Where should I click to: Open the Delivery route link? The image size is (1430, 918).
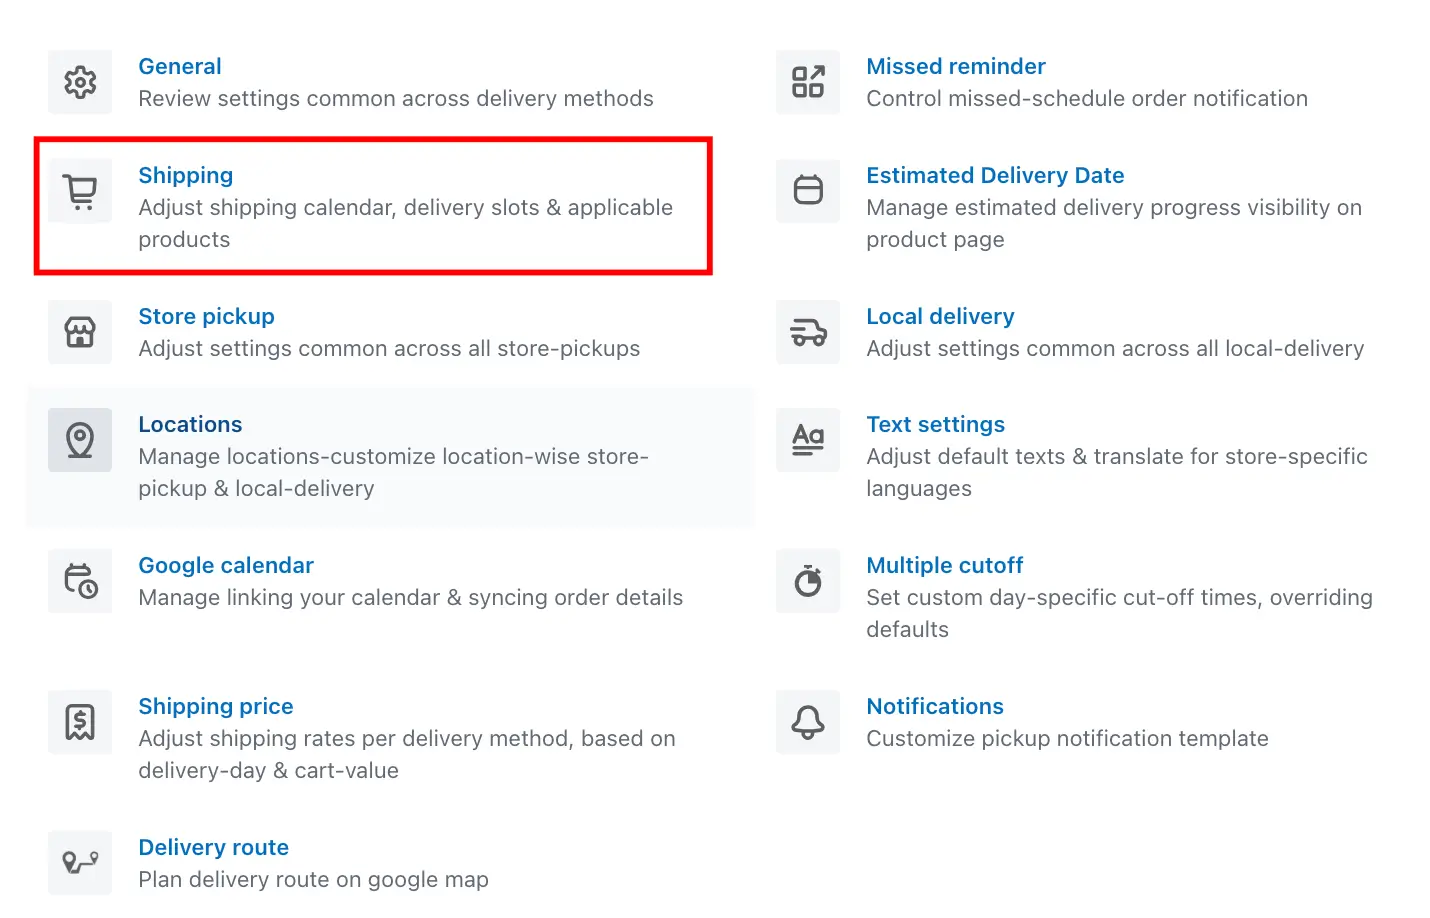point(214,848)
